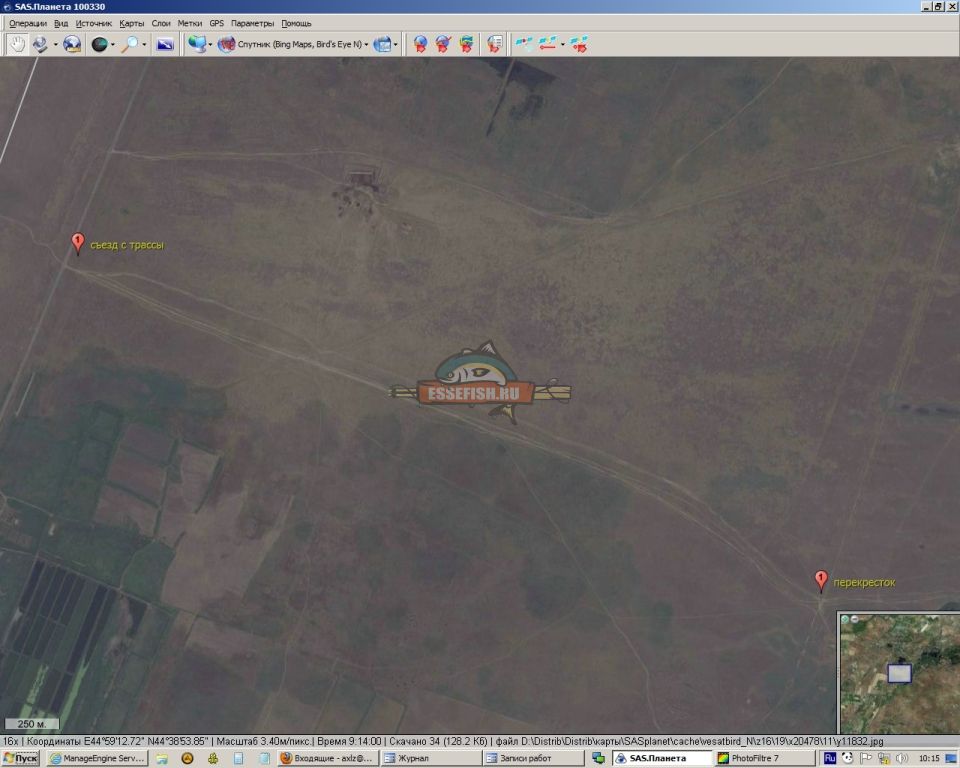
Task: Expand the GPS track dropdown arrow
Action: [563, 44]
